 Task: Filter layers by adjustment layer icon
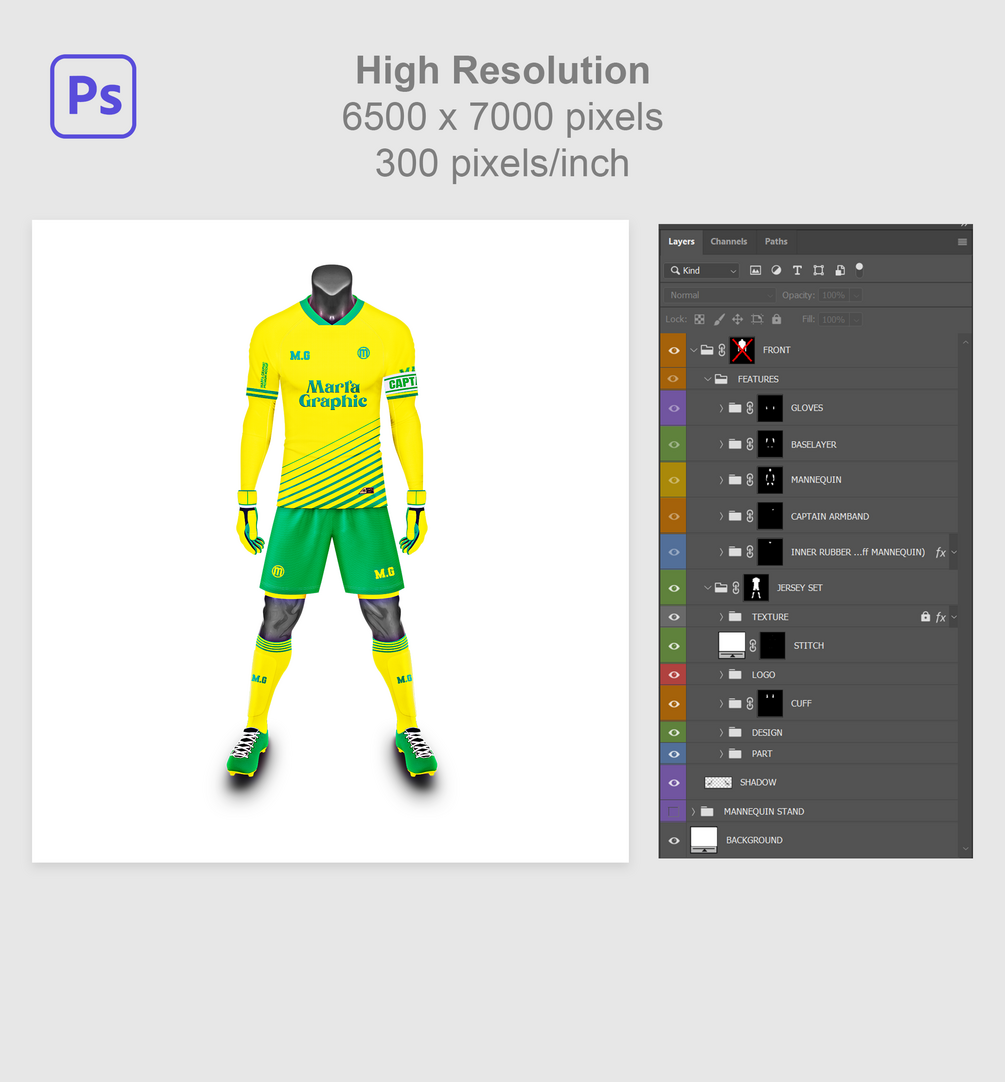(x=777, y=270)
